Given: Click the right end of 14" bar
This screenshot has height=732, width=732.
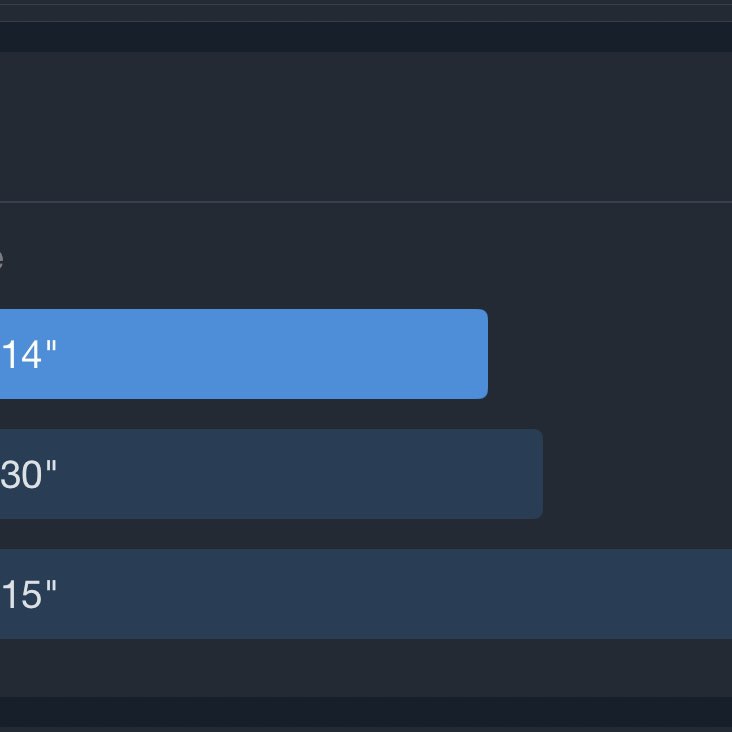Looking at the screenshot, I should (x=470, y=354).
